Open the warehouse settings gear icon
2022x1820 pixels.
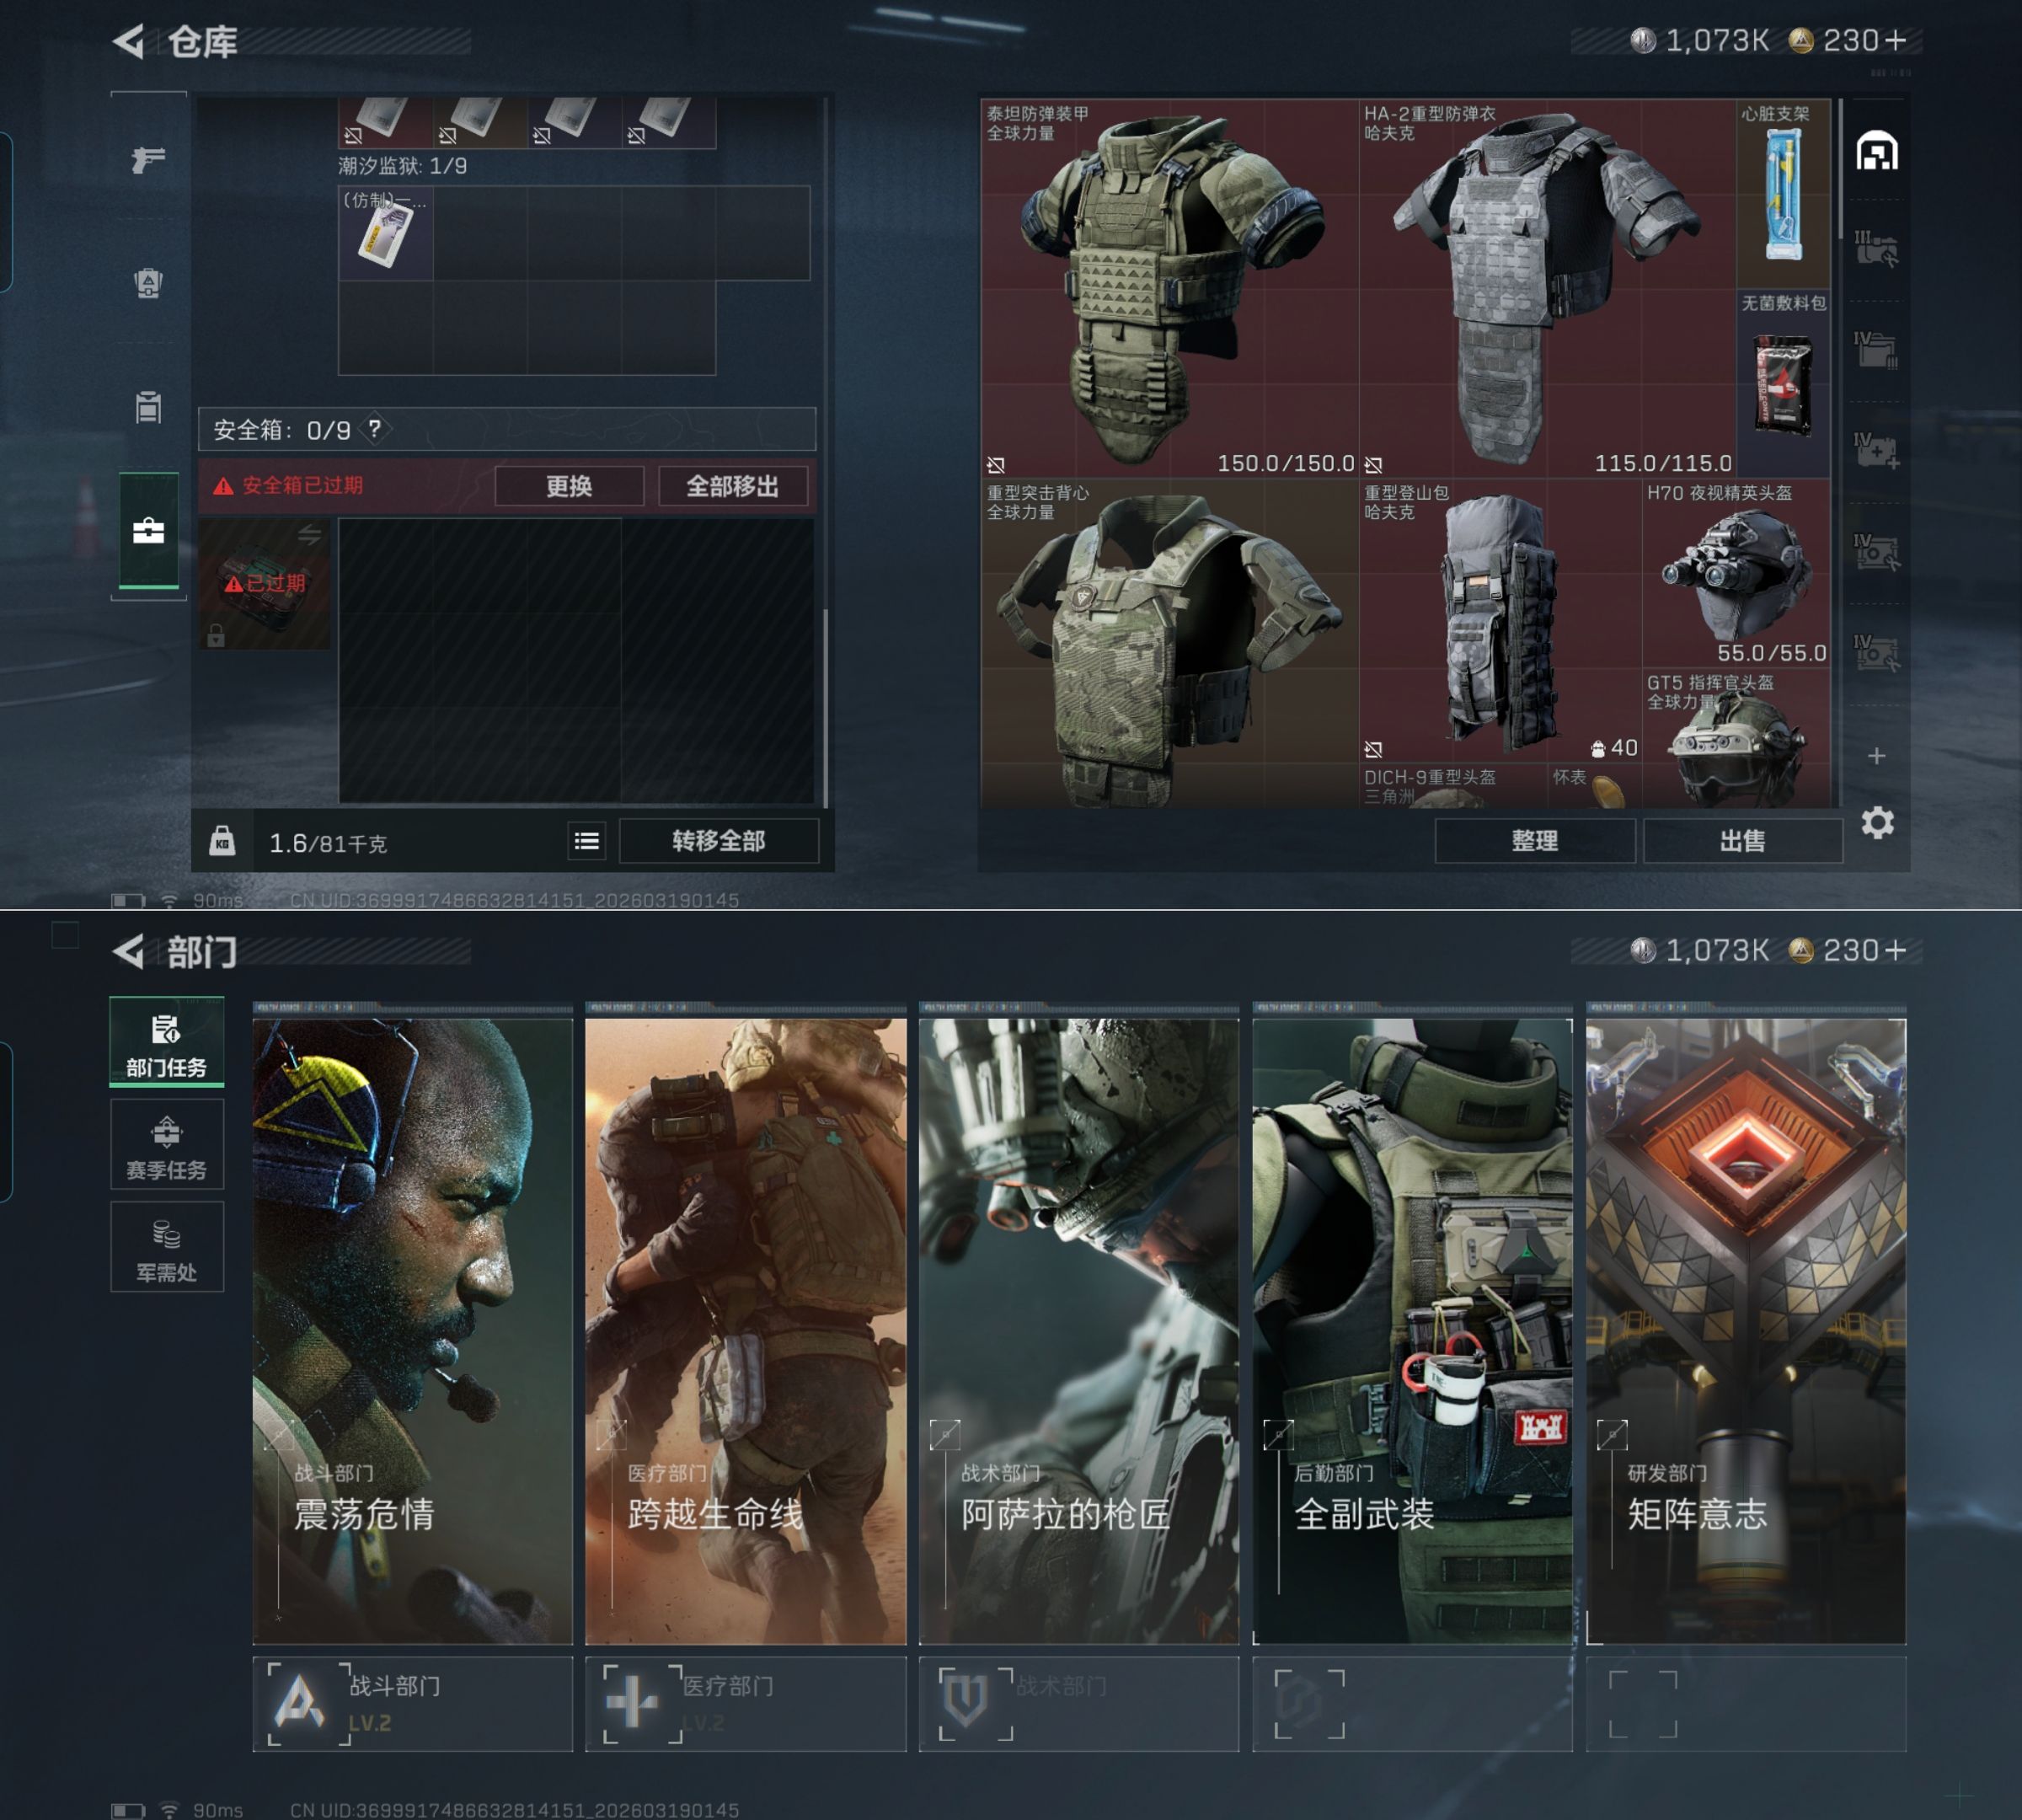click(1877, 823)
